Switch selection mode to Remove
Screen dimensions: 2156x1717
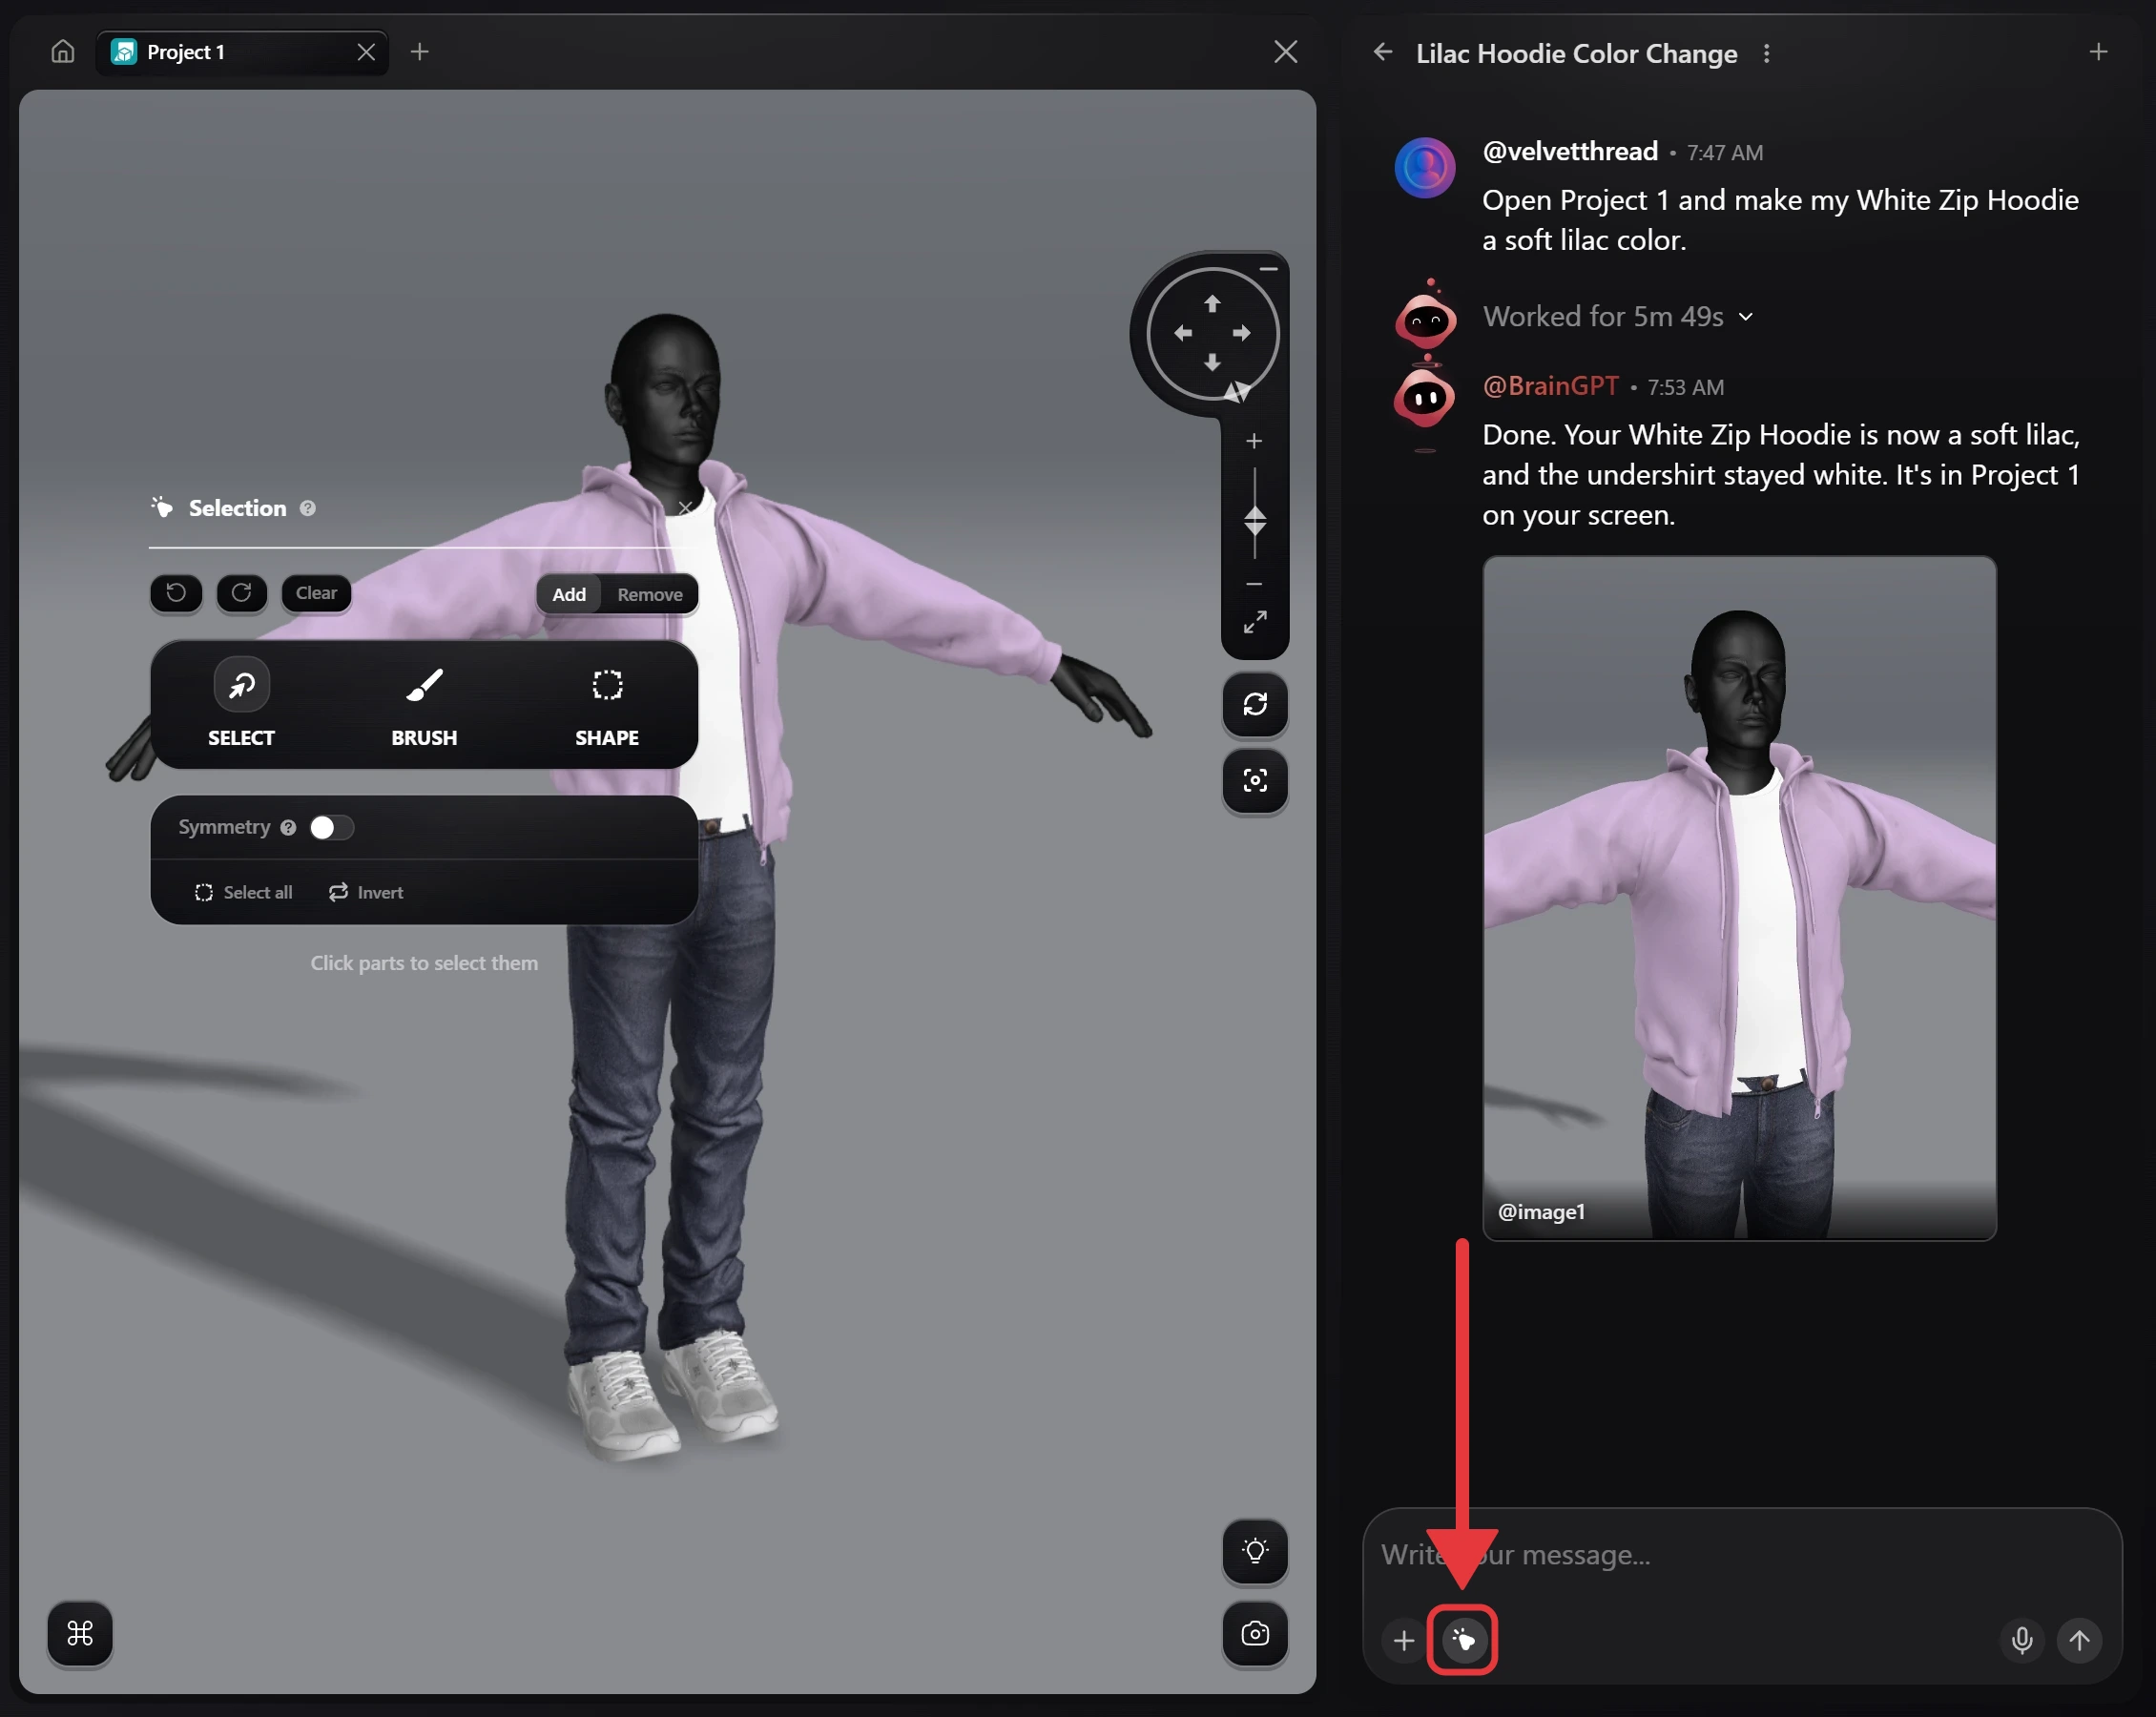(x=650, y=594)
